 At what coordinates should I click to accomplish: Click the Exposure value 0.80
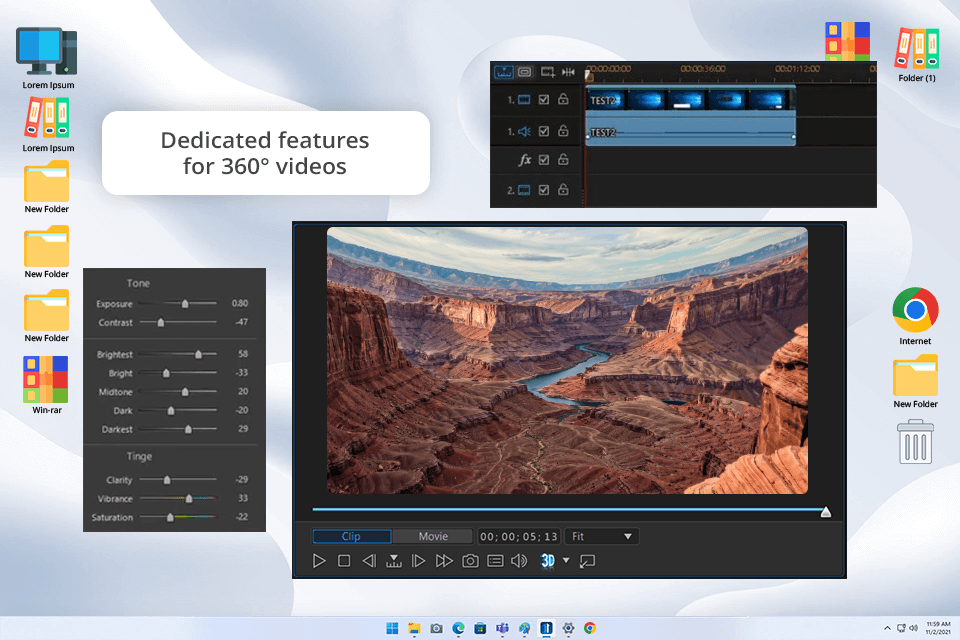(240, 303)
